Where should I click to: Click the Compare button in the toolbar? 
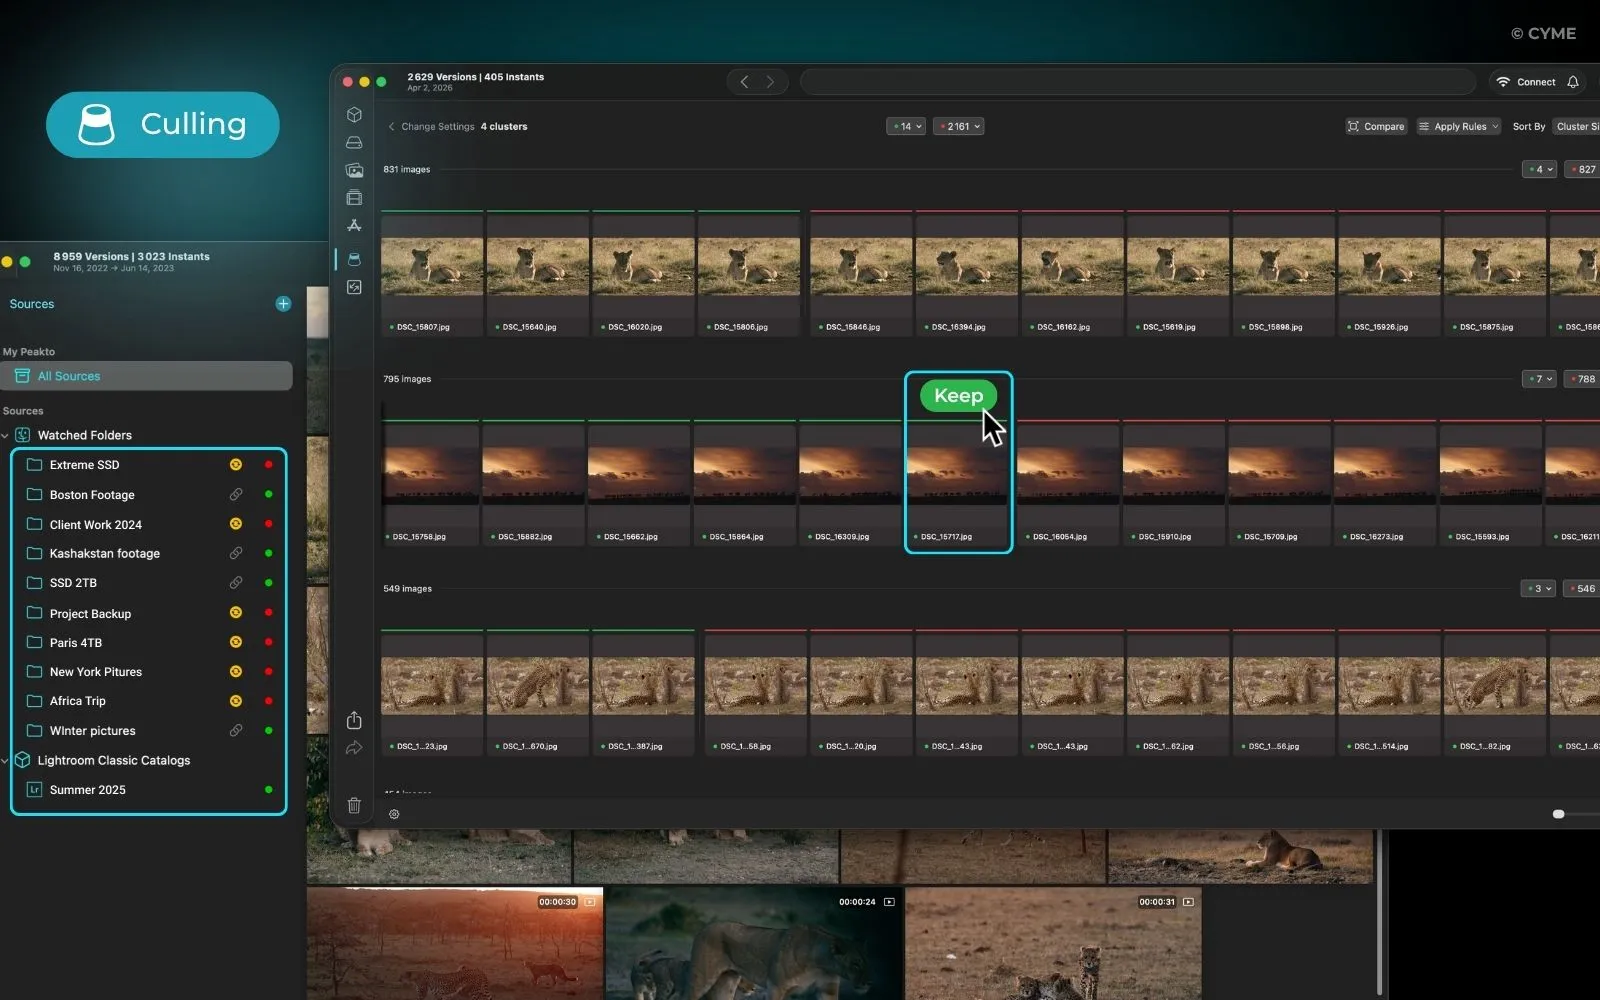pos(1376,126)
